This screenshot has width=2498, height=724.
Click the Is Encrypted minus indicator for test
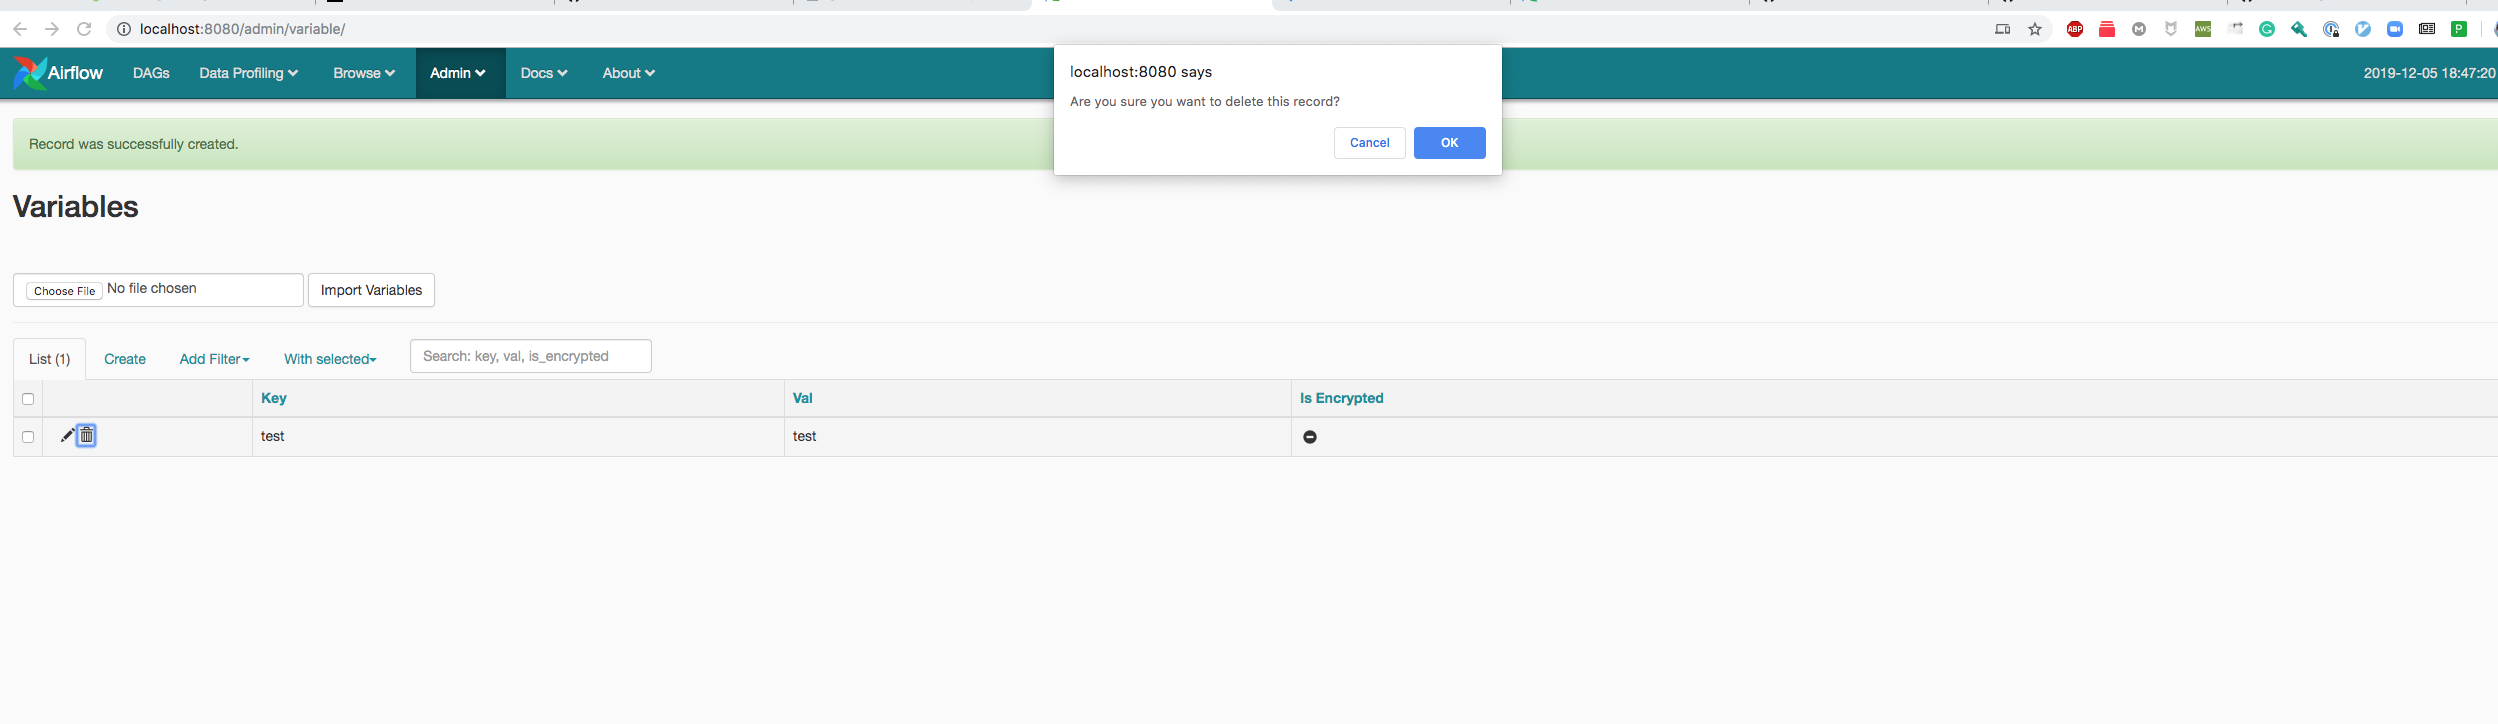tap(1310, 437)
